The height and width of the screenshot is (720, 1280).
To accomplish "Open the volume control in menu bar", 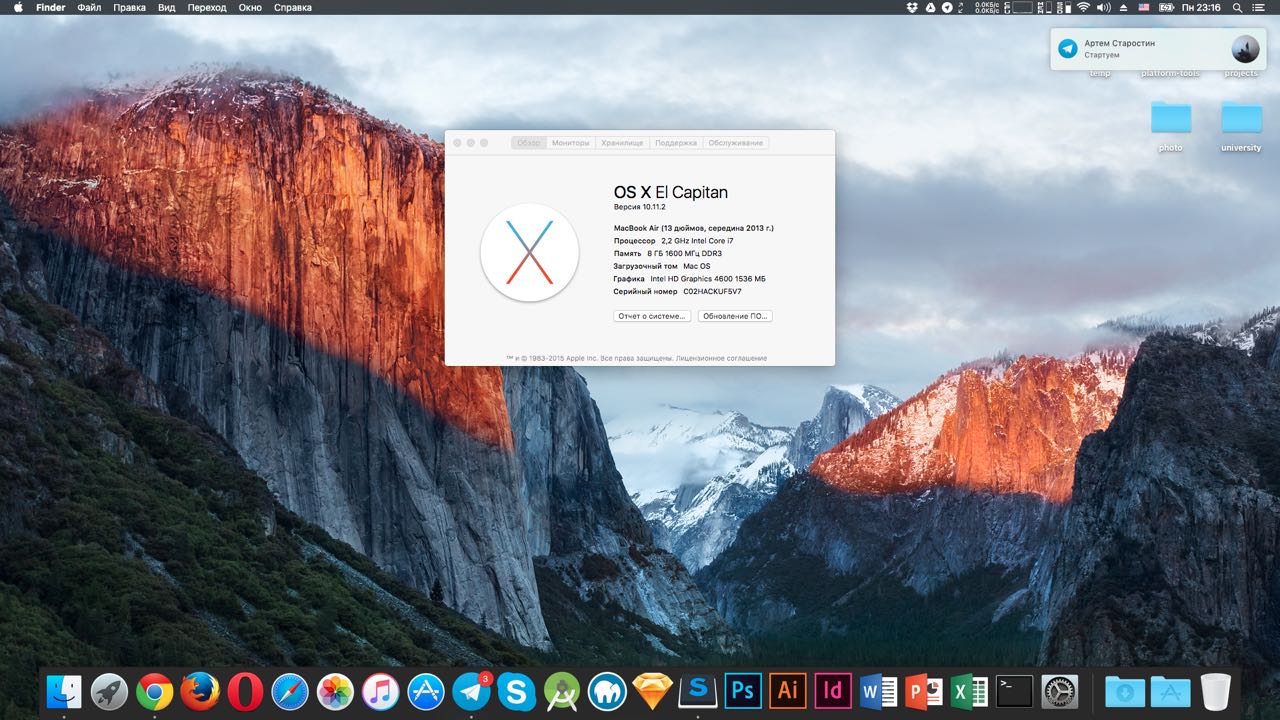I will [x=1104, y=7].
